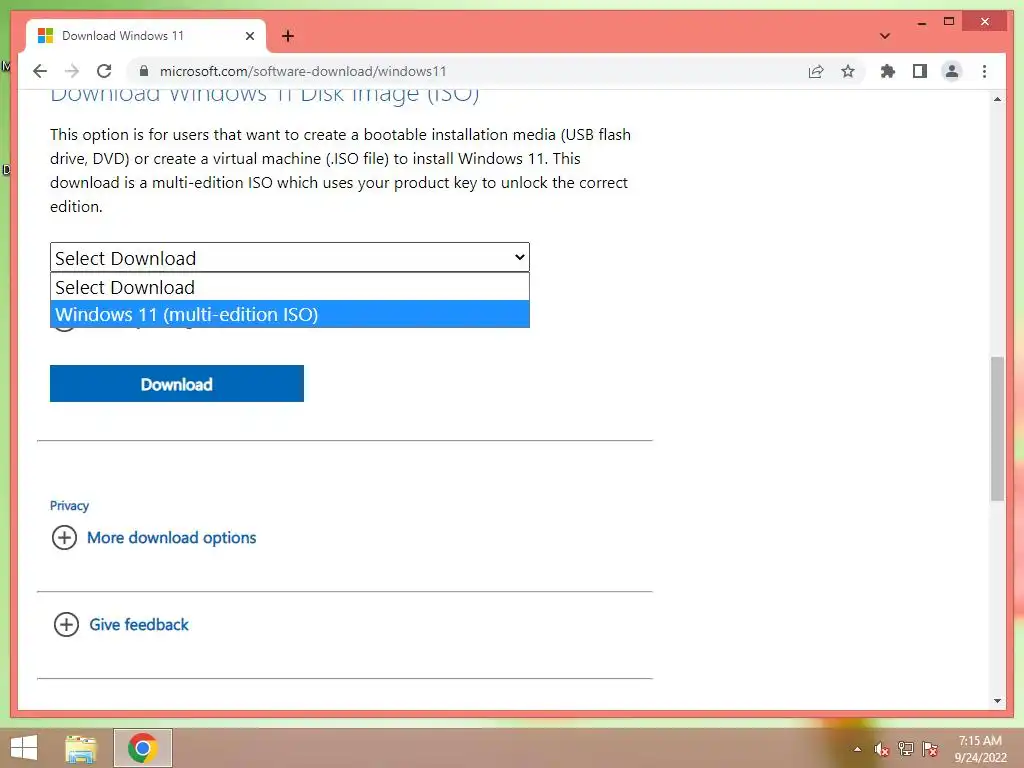The height and width of the screenshot is (768, 1024).
Task: Bookmark this page with the star icon
Action: [x=848, y=71]
